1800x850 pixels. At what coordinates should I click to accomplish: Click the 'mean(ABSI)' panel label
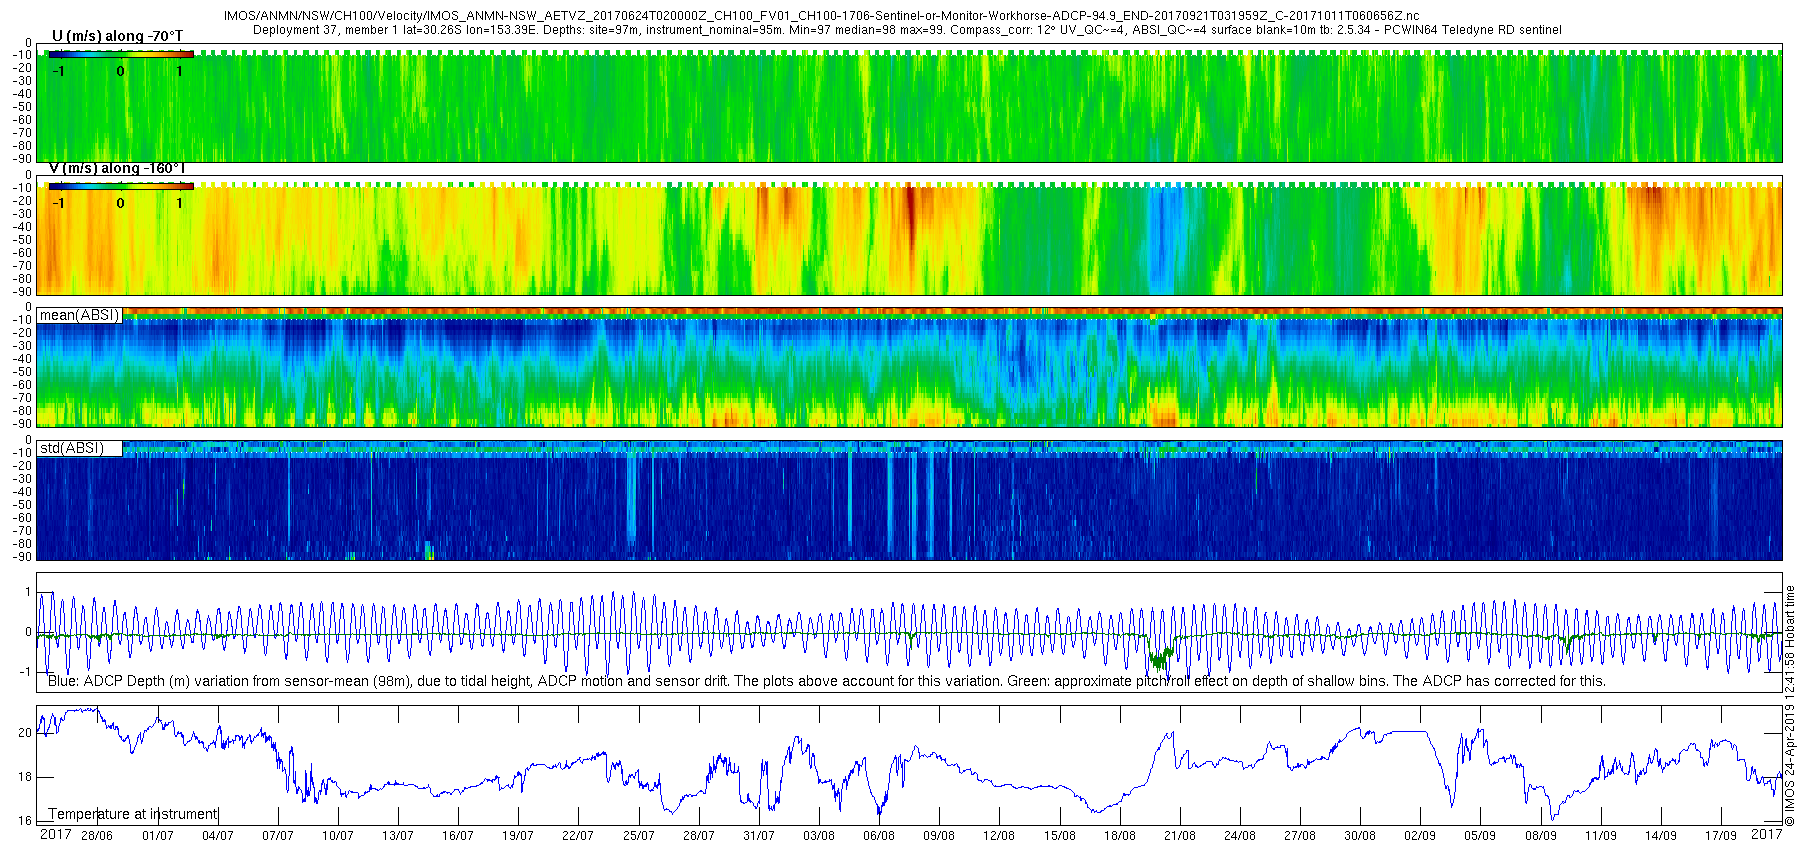point(79,315)
